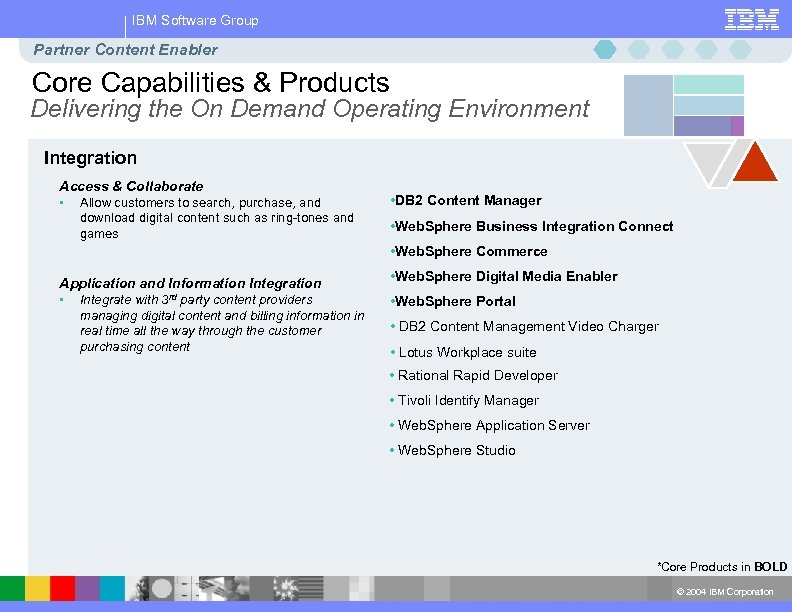792x612 pixels.
Task: Click 'Delivering the On Demand Operating Environment'
Action: 310,109
